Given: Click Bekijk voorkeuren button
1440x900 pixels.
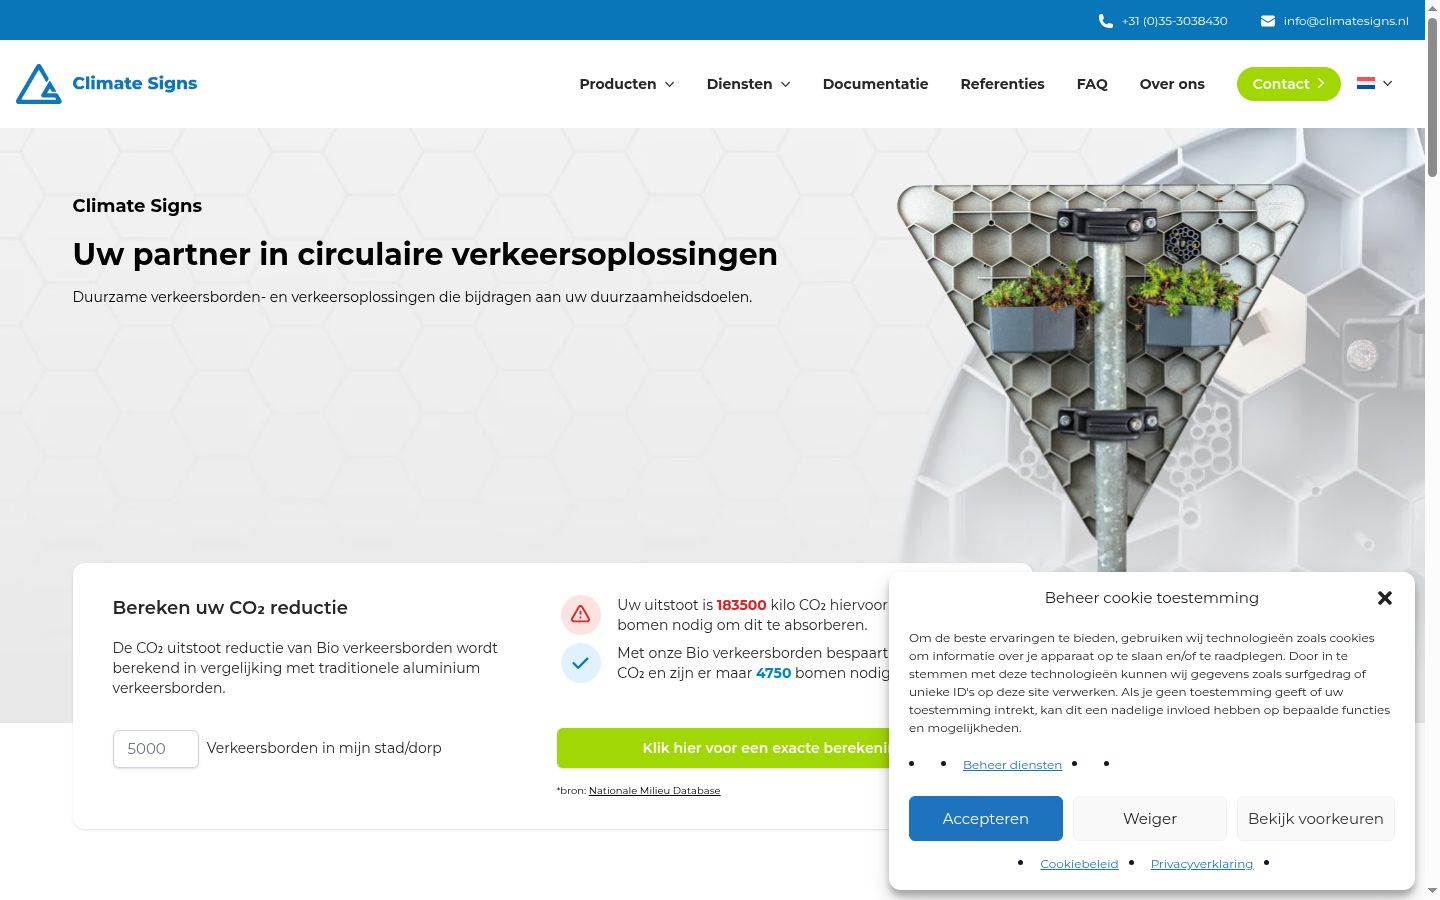Looking at the screenshot, I should 1315,819.
